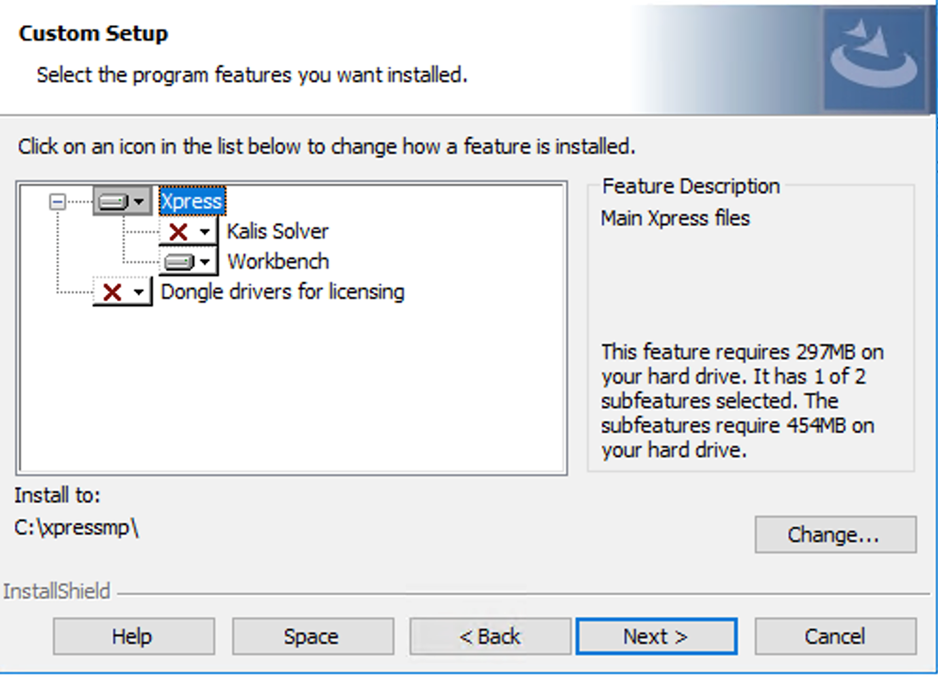Viewport: 938px width, 677px height.
Task: Select the Xpress feature label
Action: coord(191,202)
